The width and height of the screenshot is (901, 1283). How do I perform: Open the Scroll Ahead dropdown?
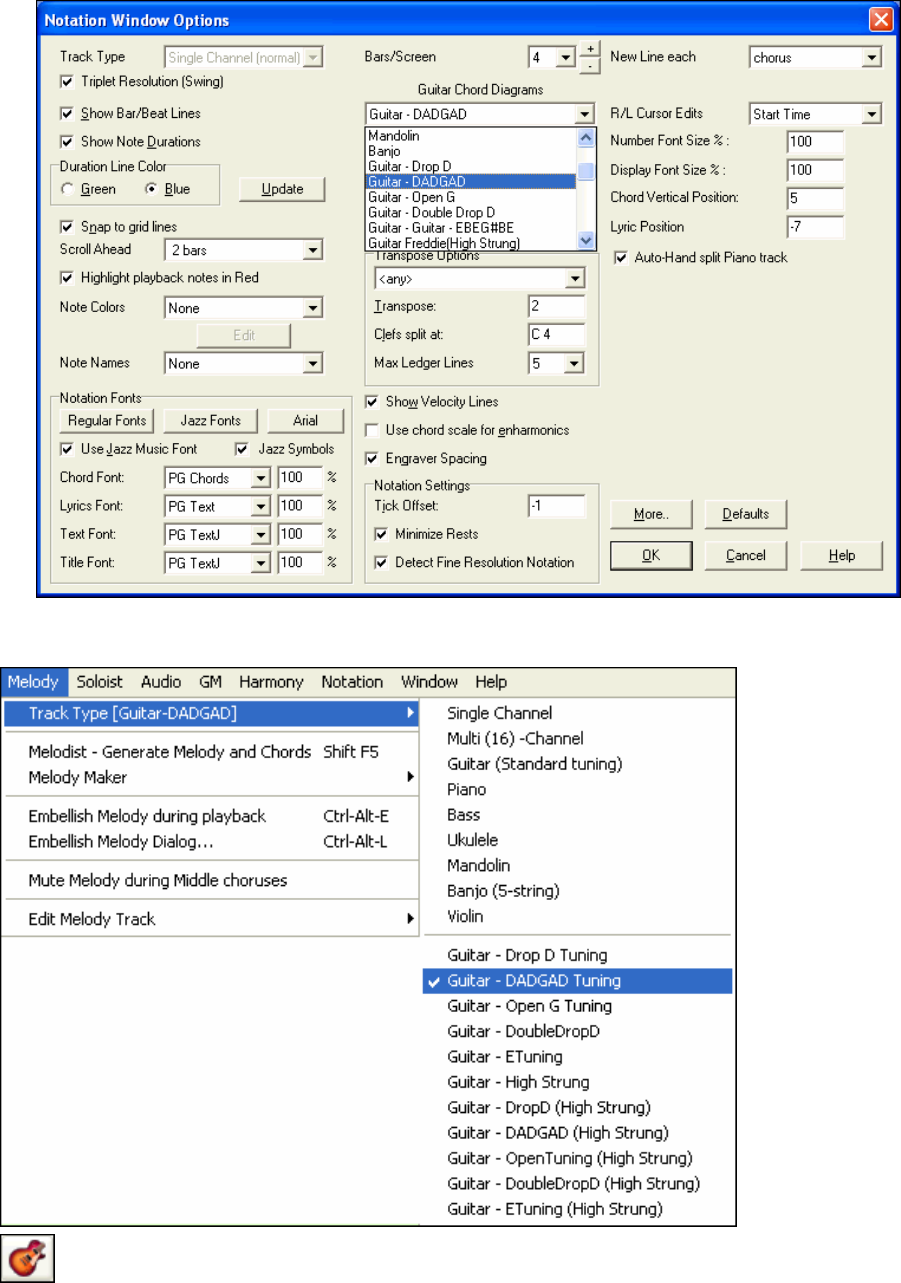point(312,249)
